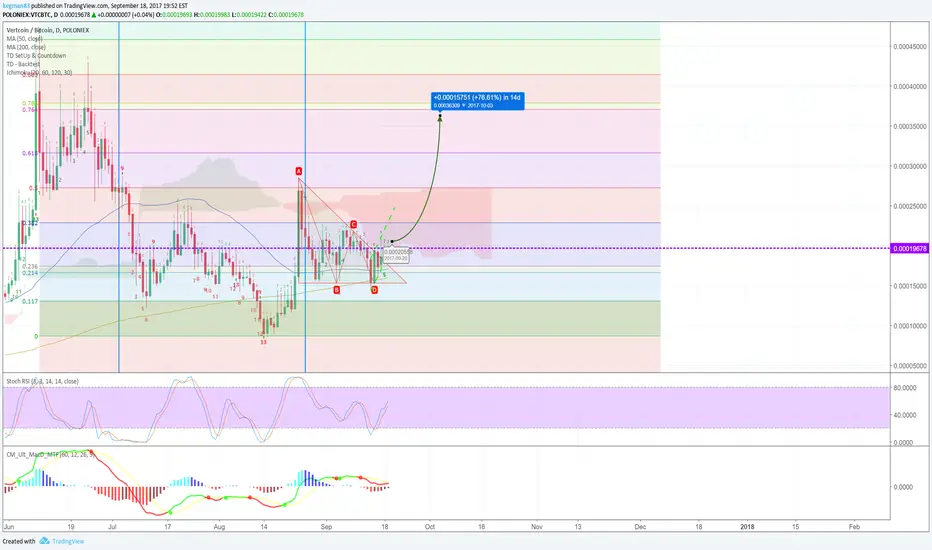The height and width of the screenshot is (550, 932).
Task: Click the 0.00045000 price axis value
Action: pyautogui.click(x=910, y=46)
